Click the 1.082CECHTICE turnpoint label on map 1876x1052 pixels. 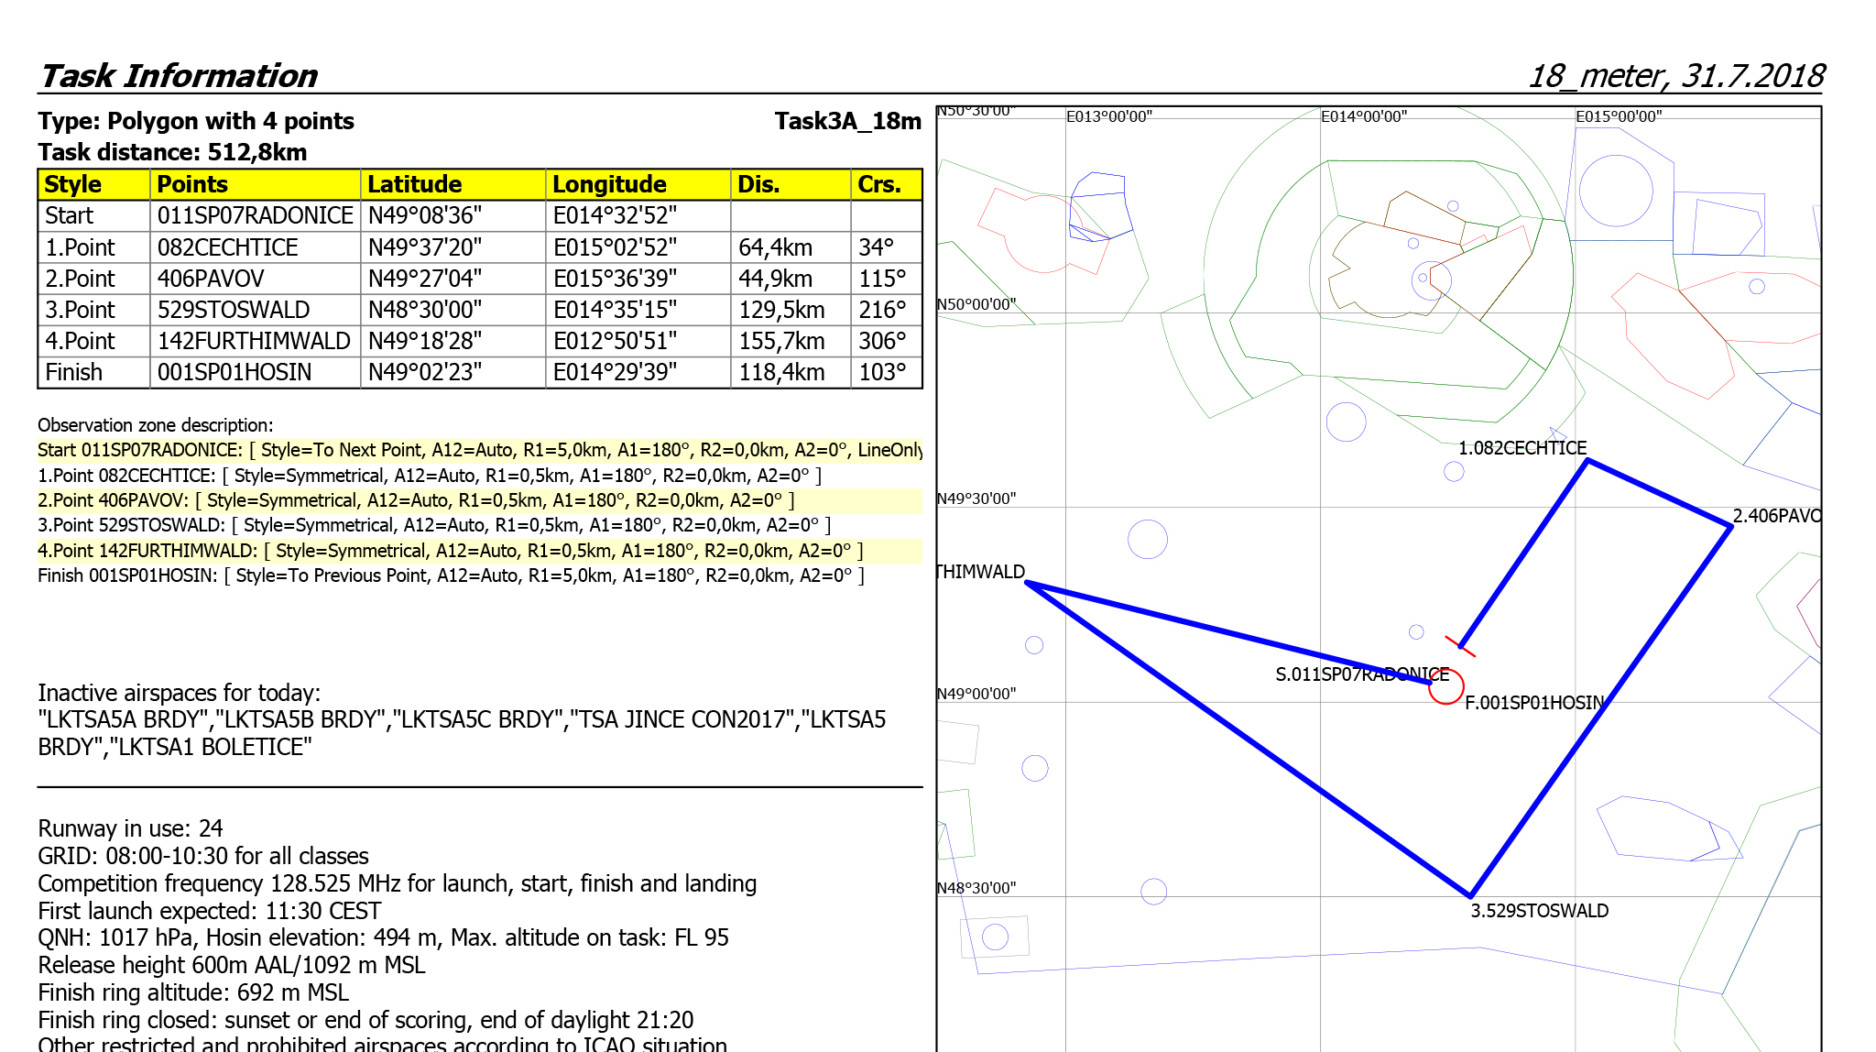(x=1522, y=448)
